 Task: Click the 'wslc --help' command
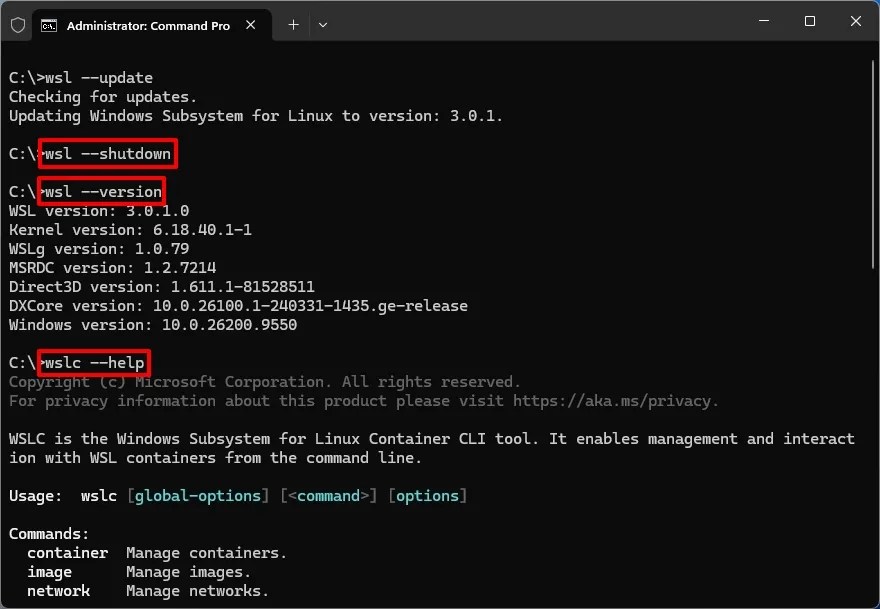pyautogui.click(x=94, y=363)
